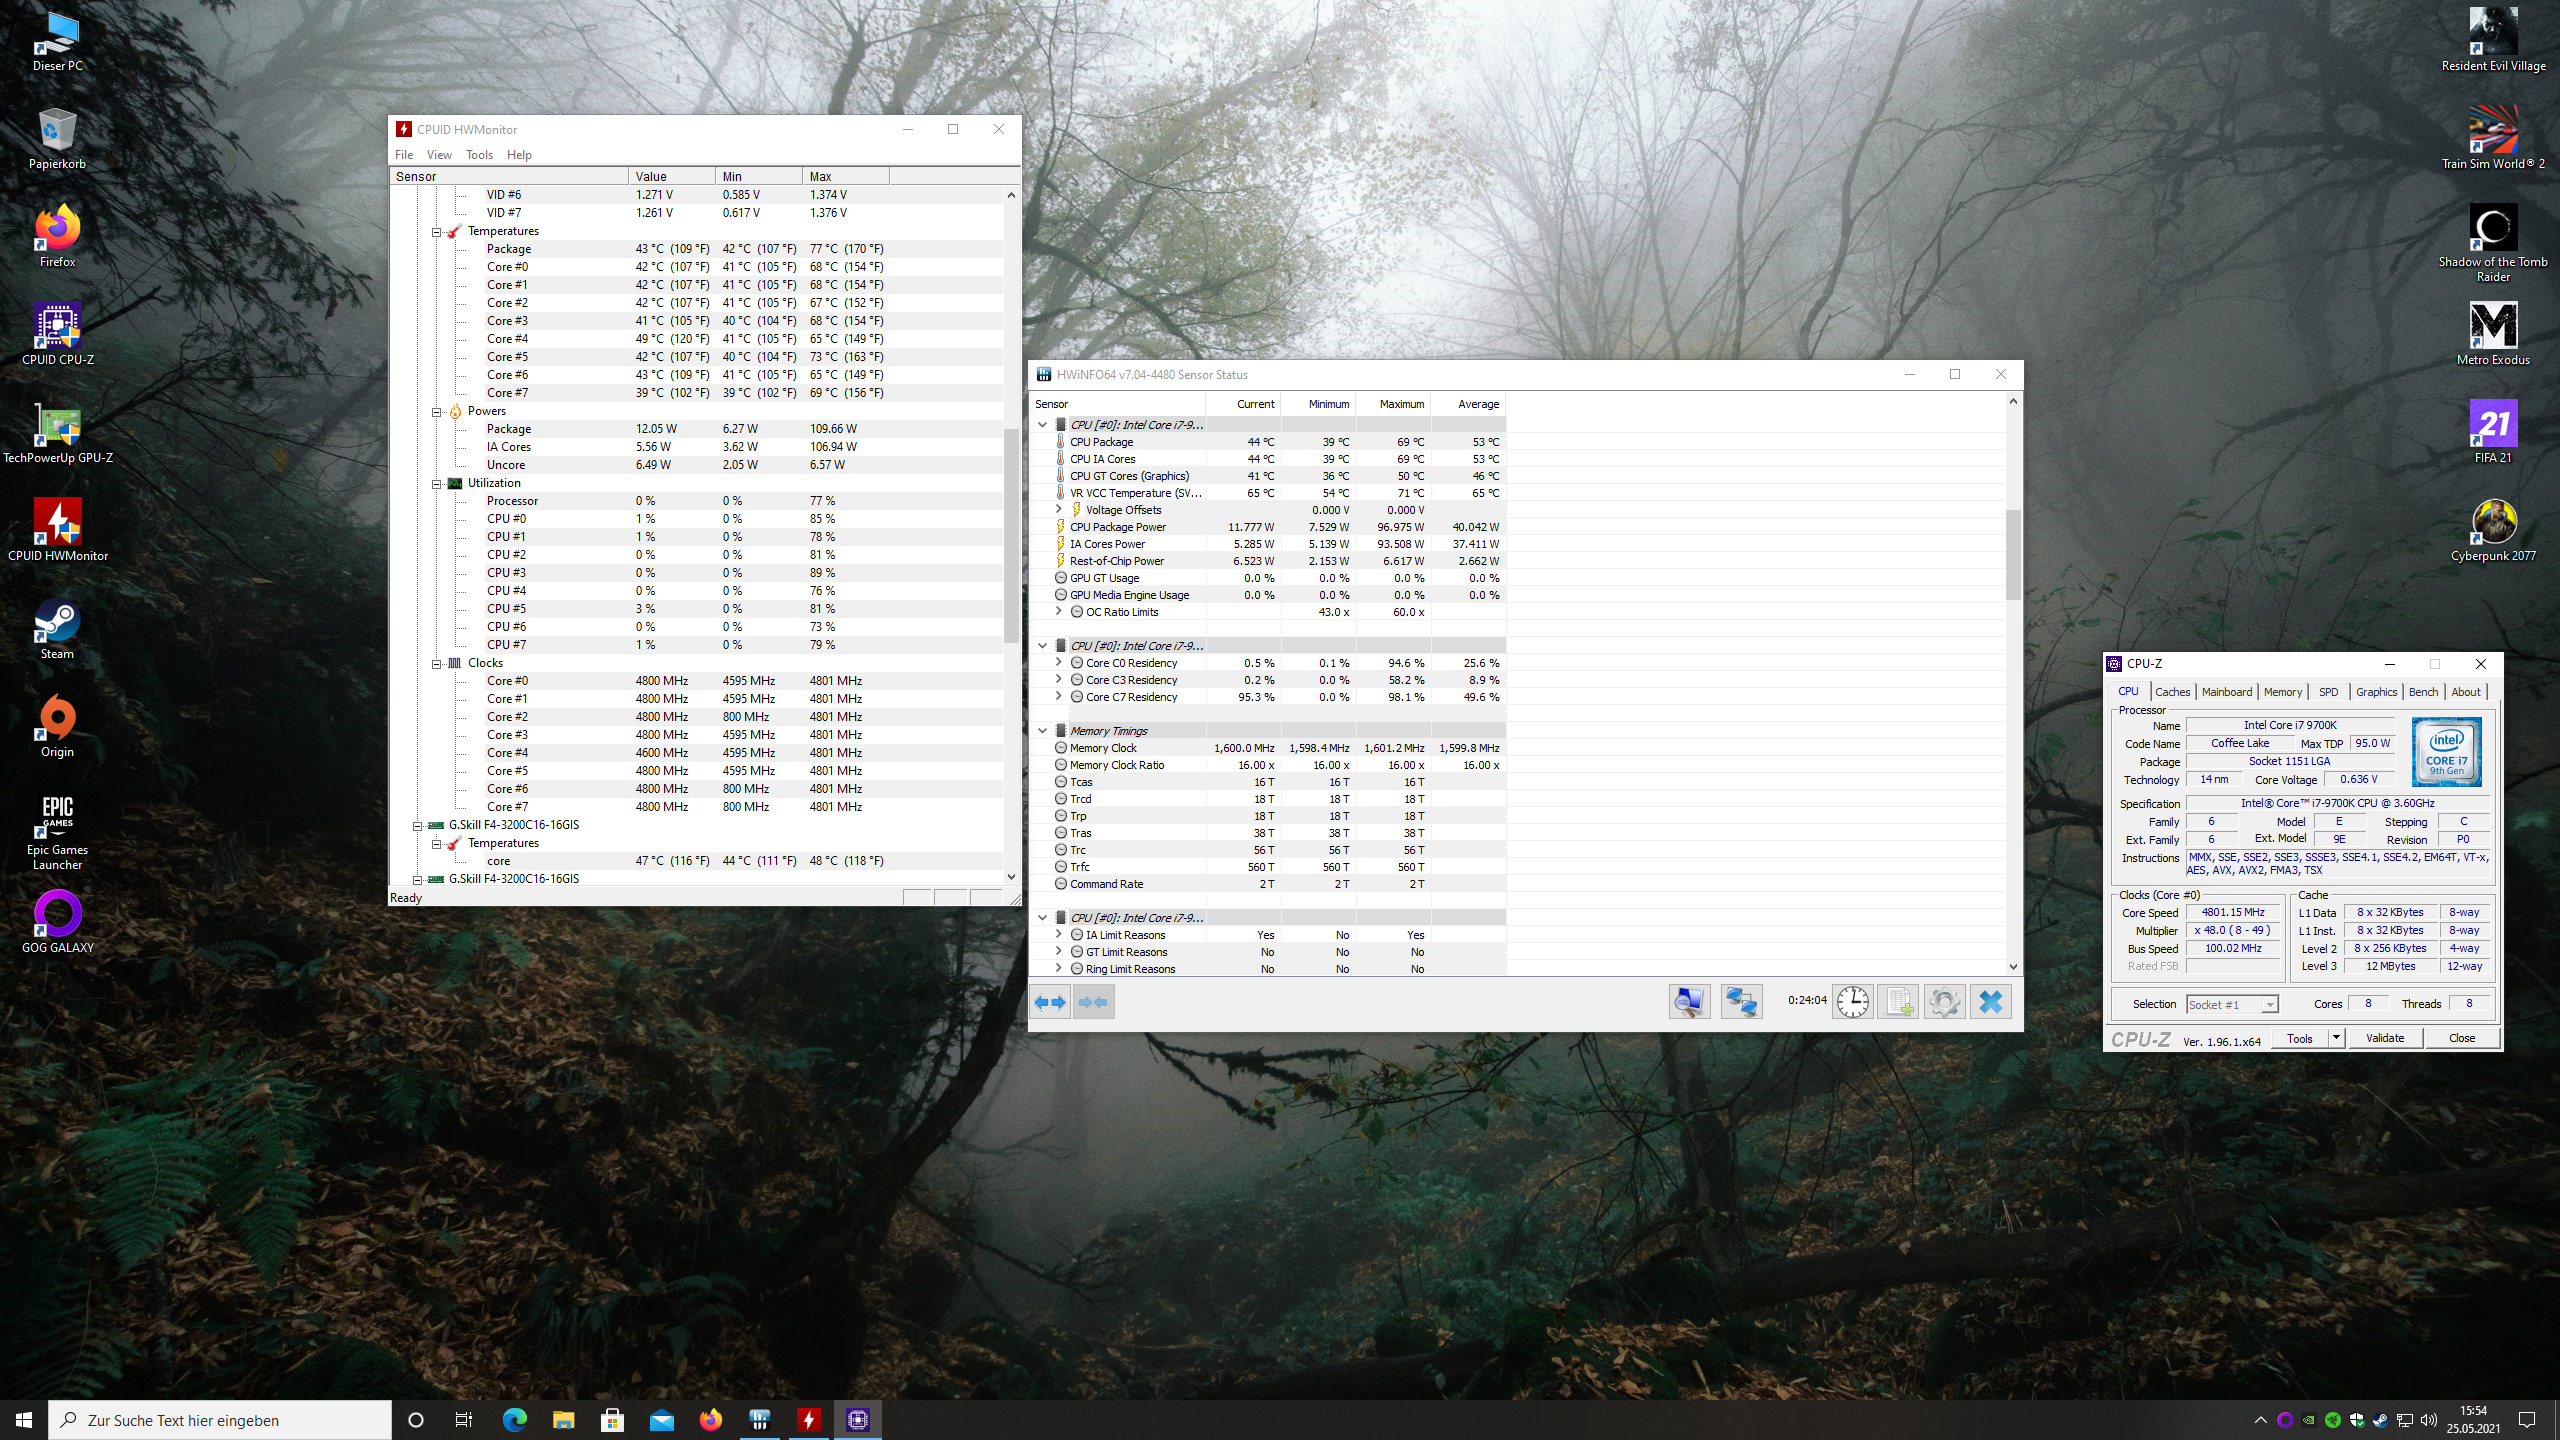Close sensors with blue X icon
Viewport: 2560px width, 1440px height.
click(1991, 1002)
